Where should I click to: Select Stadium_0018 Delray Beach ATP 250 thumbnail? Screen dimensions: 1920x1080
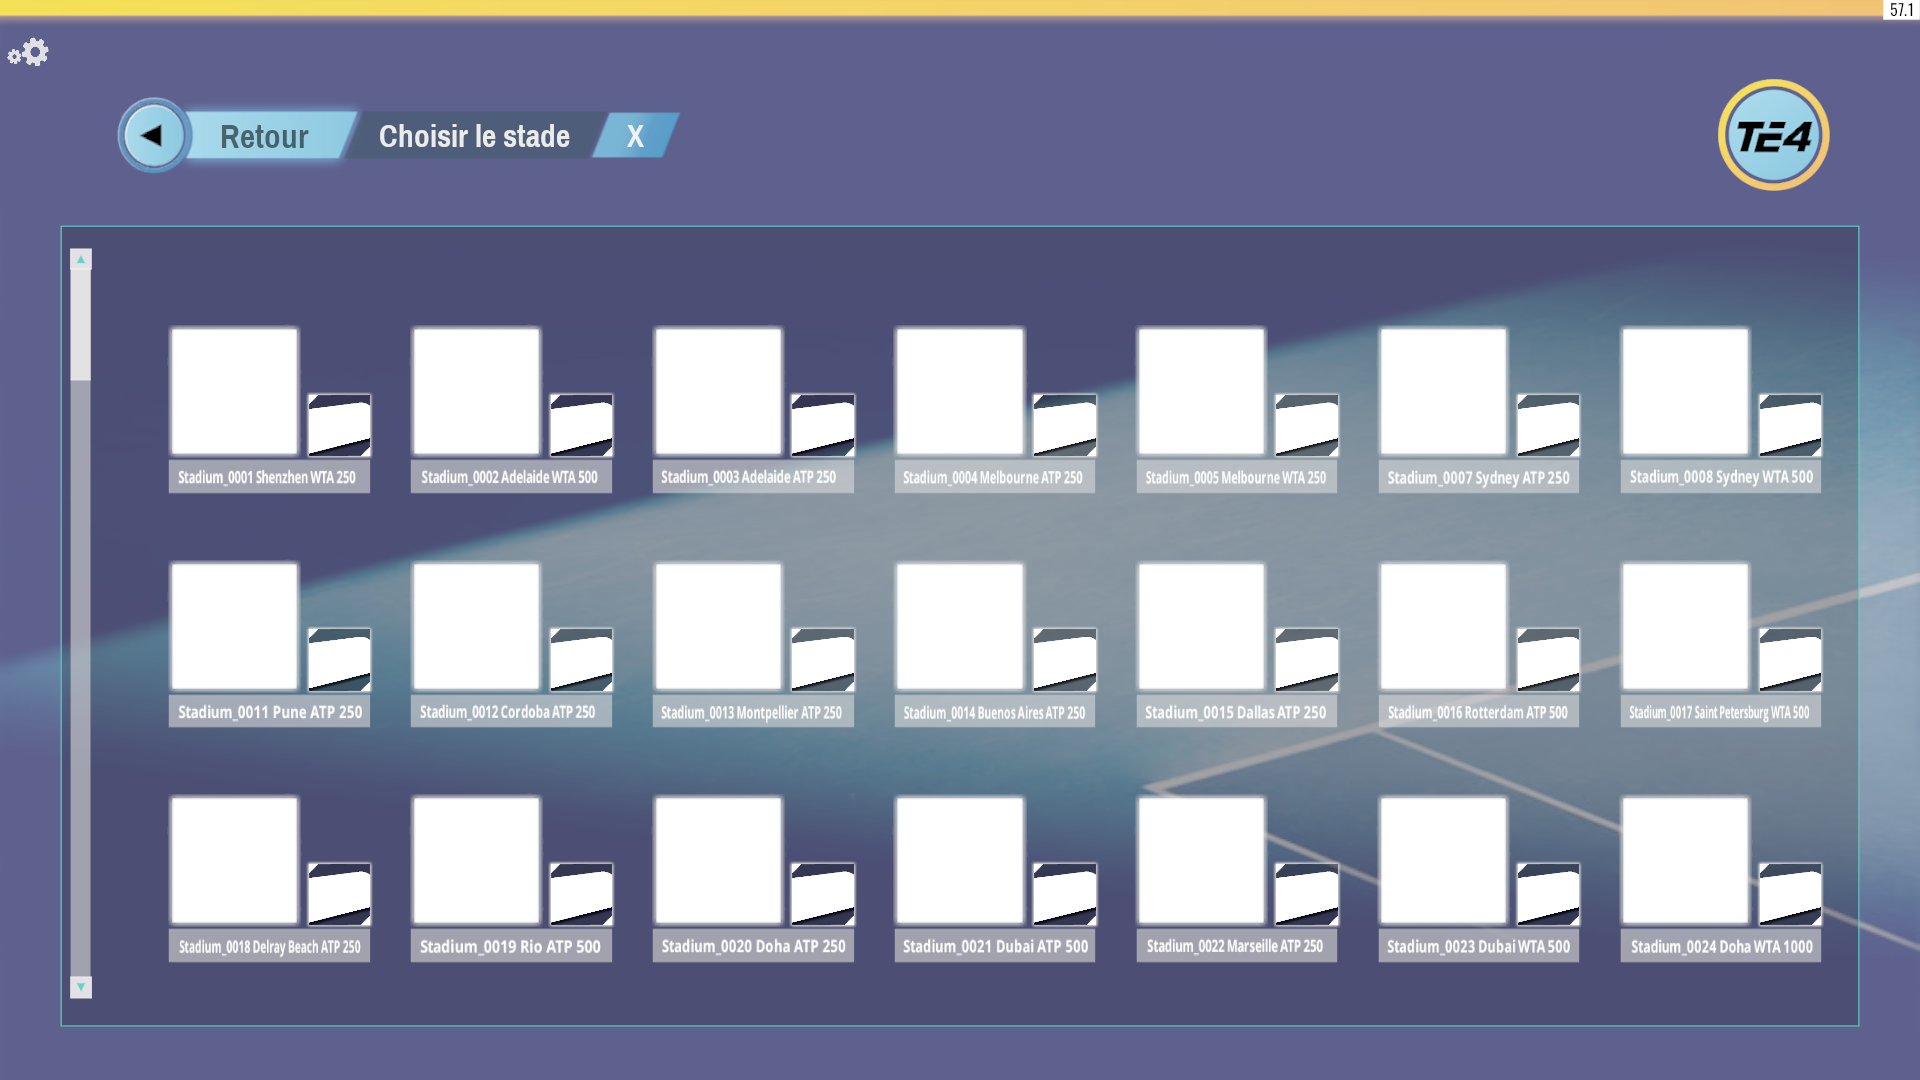click(x=234, y=861)
